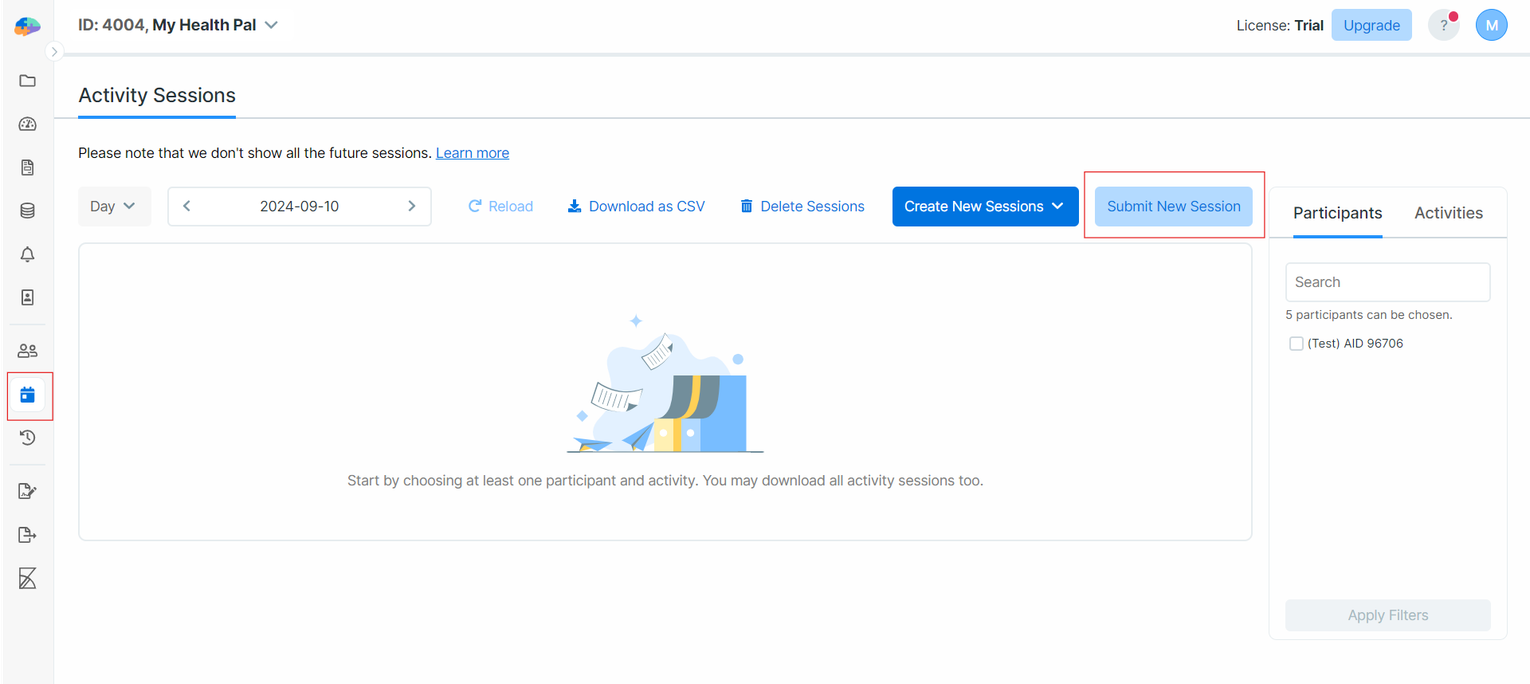Screen dimensions: 1530x684
Task: Select the calendar sessions icon in sidebar
Action: (x=27, y=395)
